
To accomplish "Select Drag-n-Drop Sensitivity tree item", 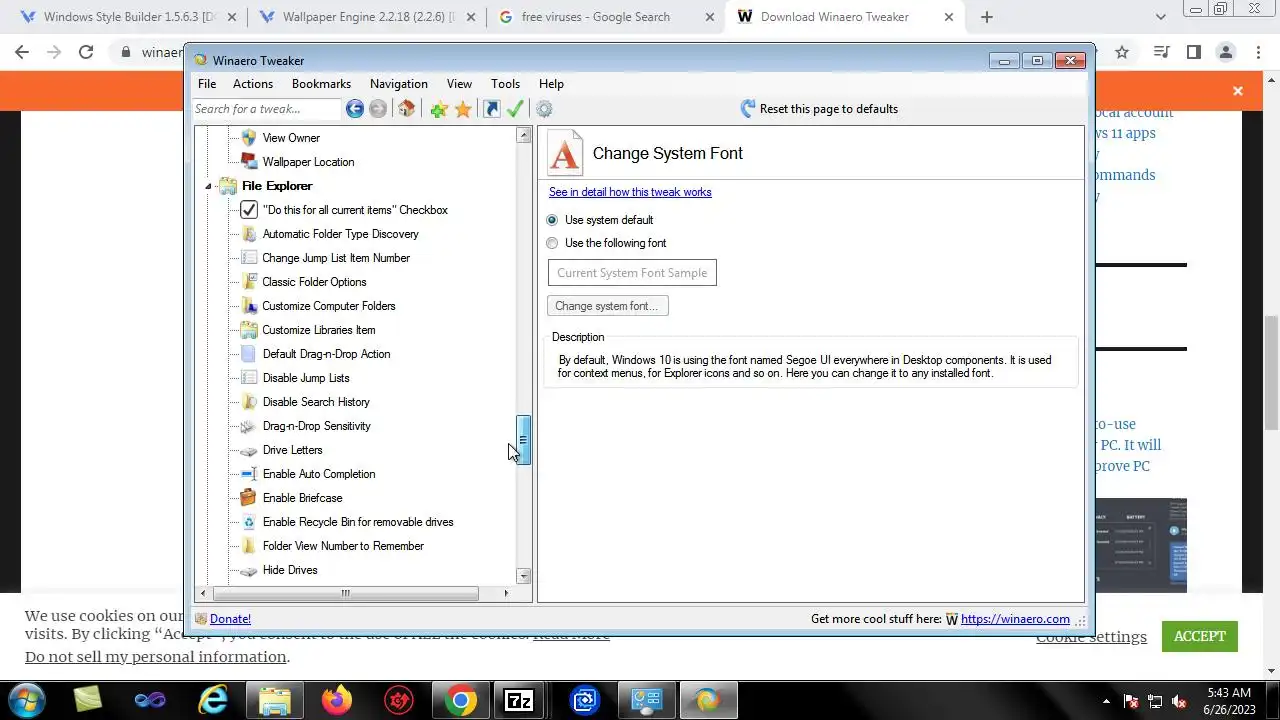I will [316, 426].
